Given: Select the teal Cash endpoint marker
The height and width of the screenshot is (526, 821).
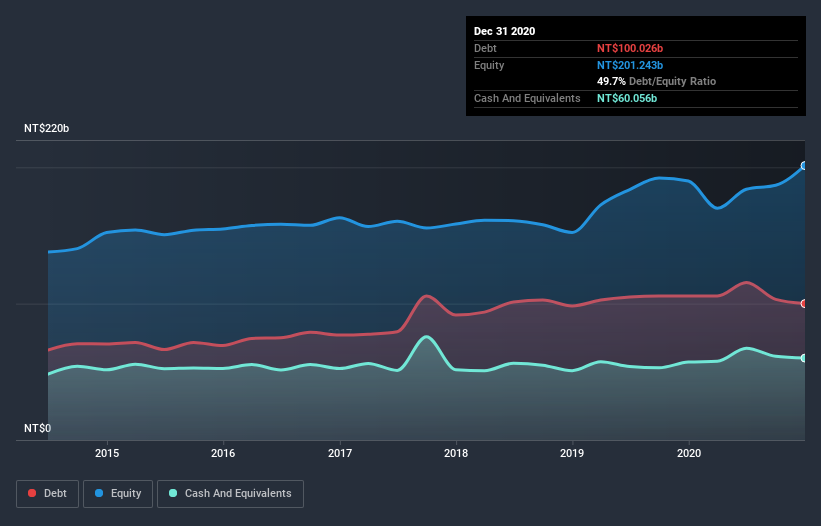Looking at the screenshot, I should [x=804, y=359].
